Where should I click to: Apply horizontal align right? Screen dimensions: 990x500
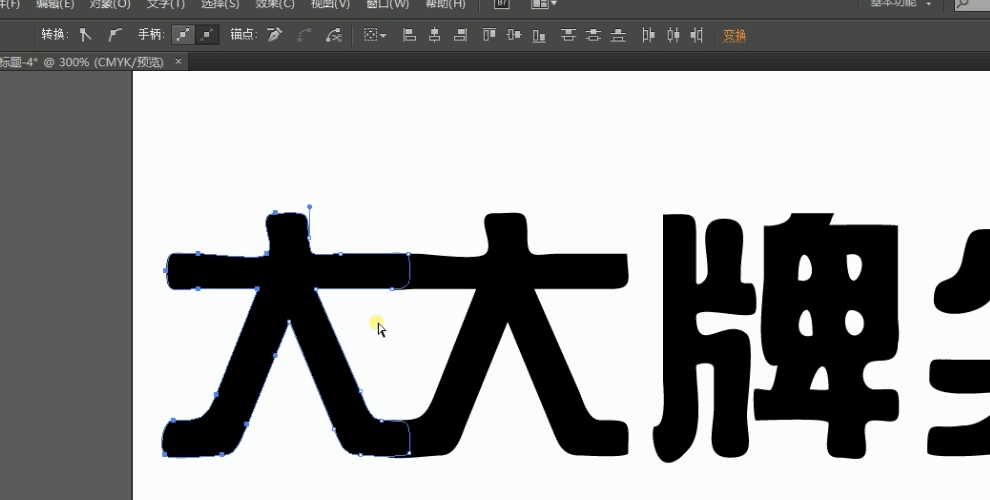(461, 35)
